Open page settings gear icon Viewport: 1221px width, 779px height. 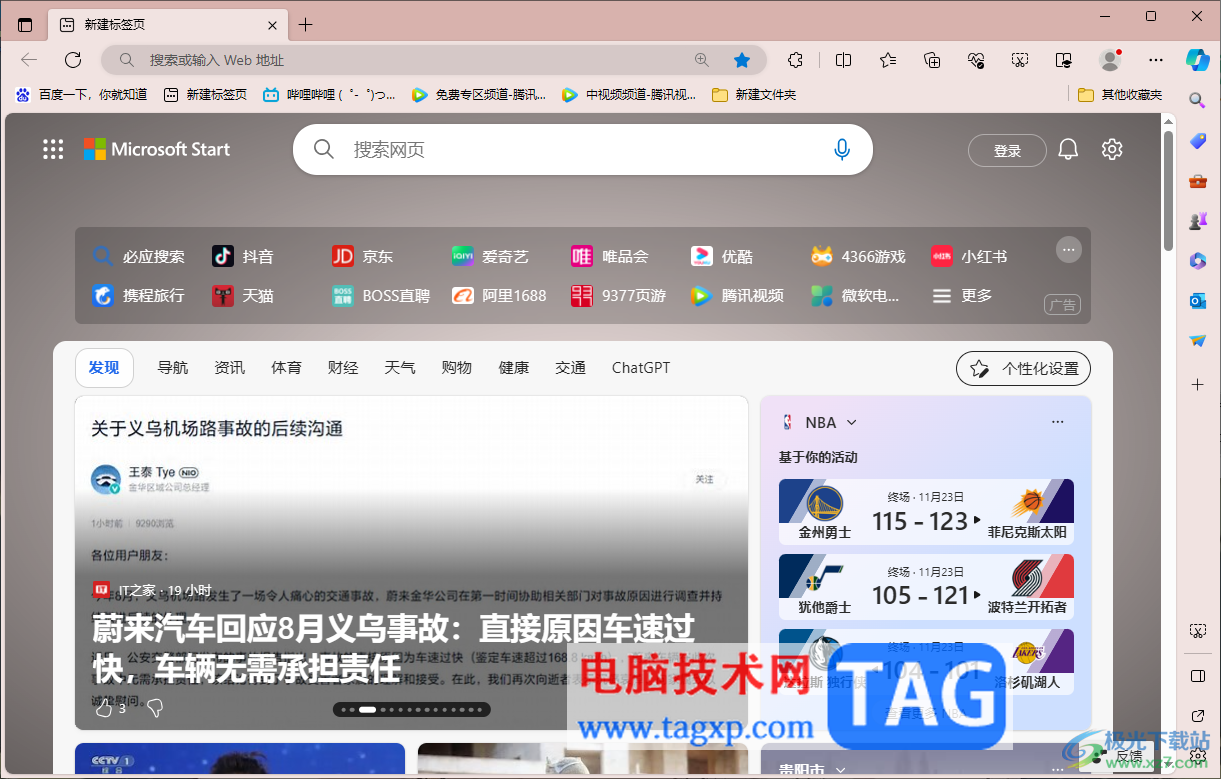[1112, 150]
